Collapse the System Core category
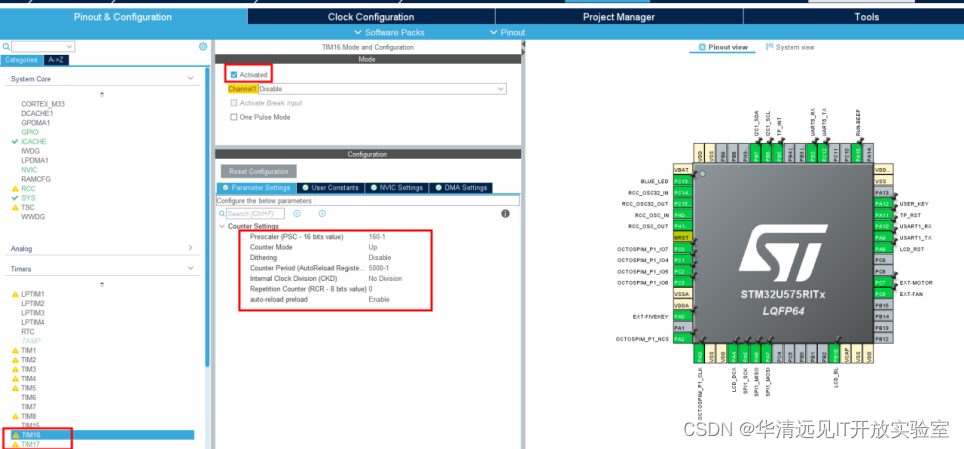This screenshot has width=964, height=449. pos(191,79)
